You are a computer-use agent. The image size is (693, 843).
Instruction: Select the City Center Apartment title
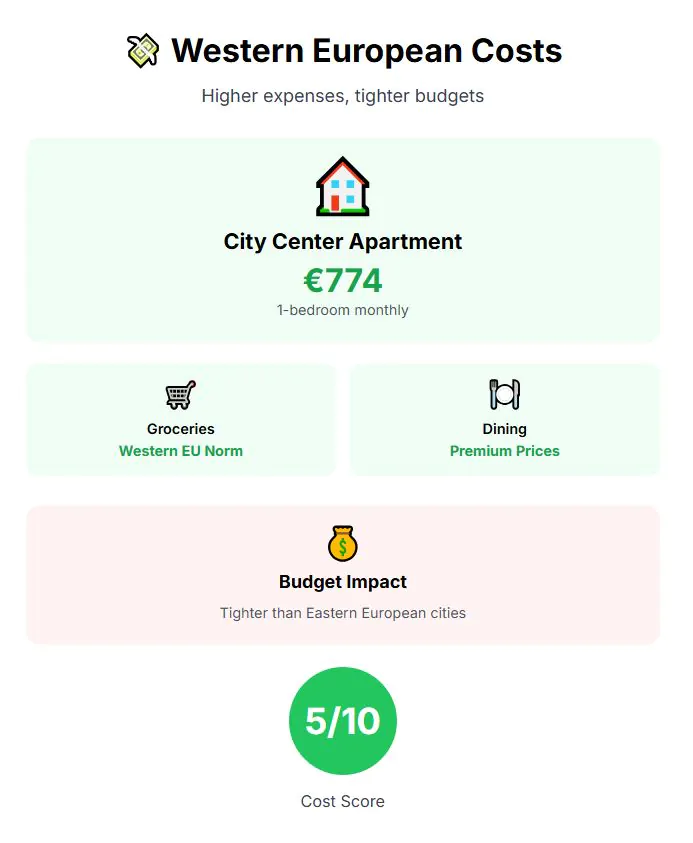(343, 241)
